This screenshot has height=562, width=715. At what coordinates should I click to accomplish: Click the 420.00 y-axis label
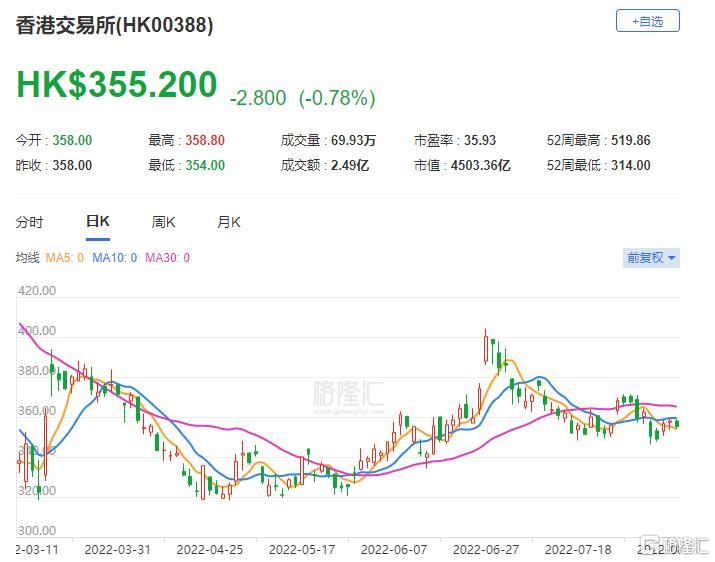pos(37,291)
